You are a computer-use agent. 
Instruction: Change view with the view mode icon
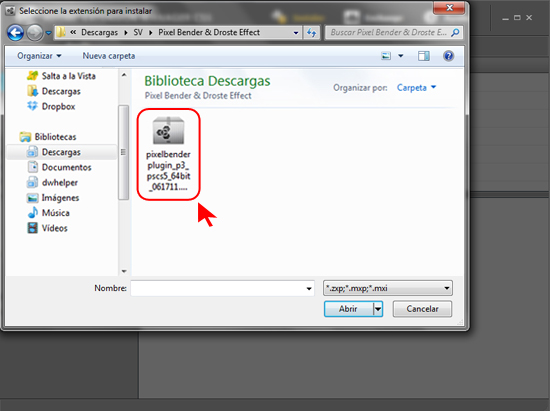tap(386, 56)
